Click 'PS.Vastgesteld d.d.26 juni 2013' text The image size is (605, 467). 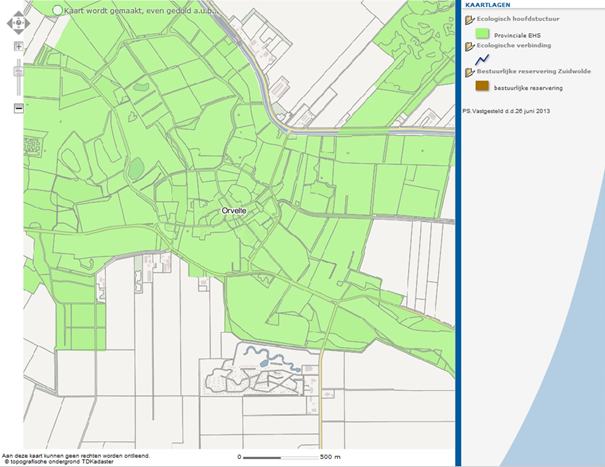[x=506, y=111]
